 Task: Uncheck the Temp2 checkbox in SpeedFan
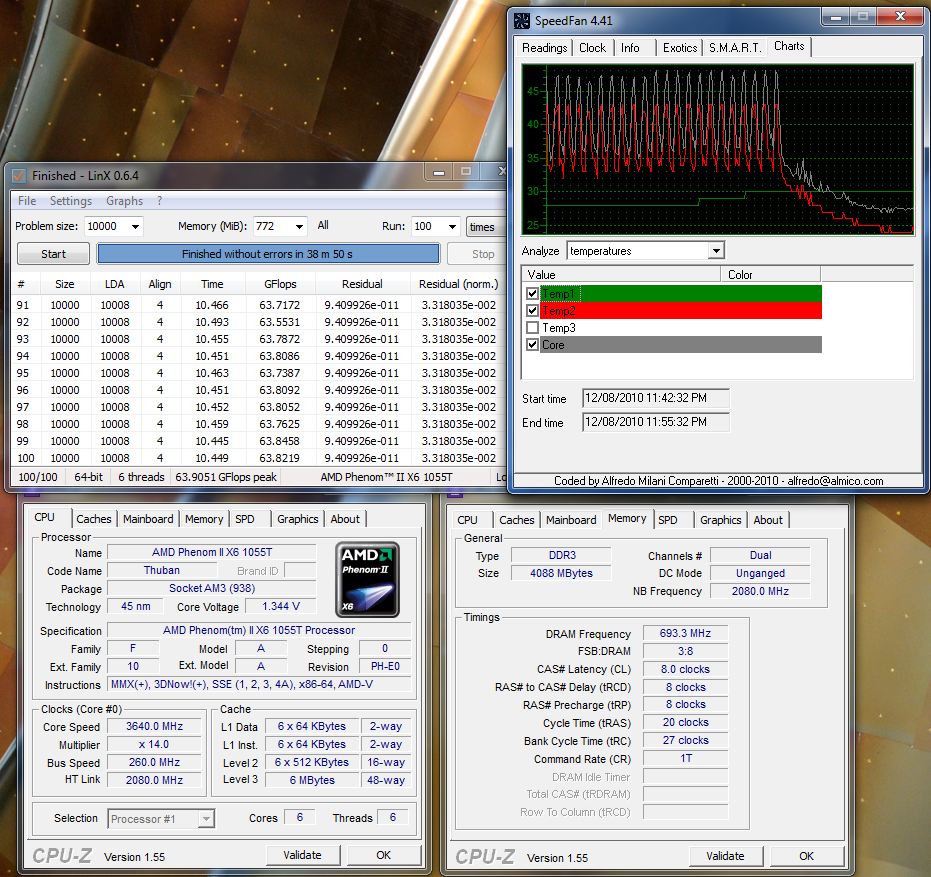(533, 311)
